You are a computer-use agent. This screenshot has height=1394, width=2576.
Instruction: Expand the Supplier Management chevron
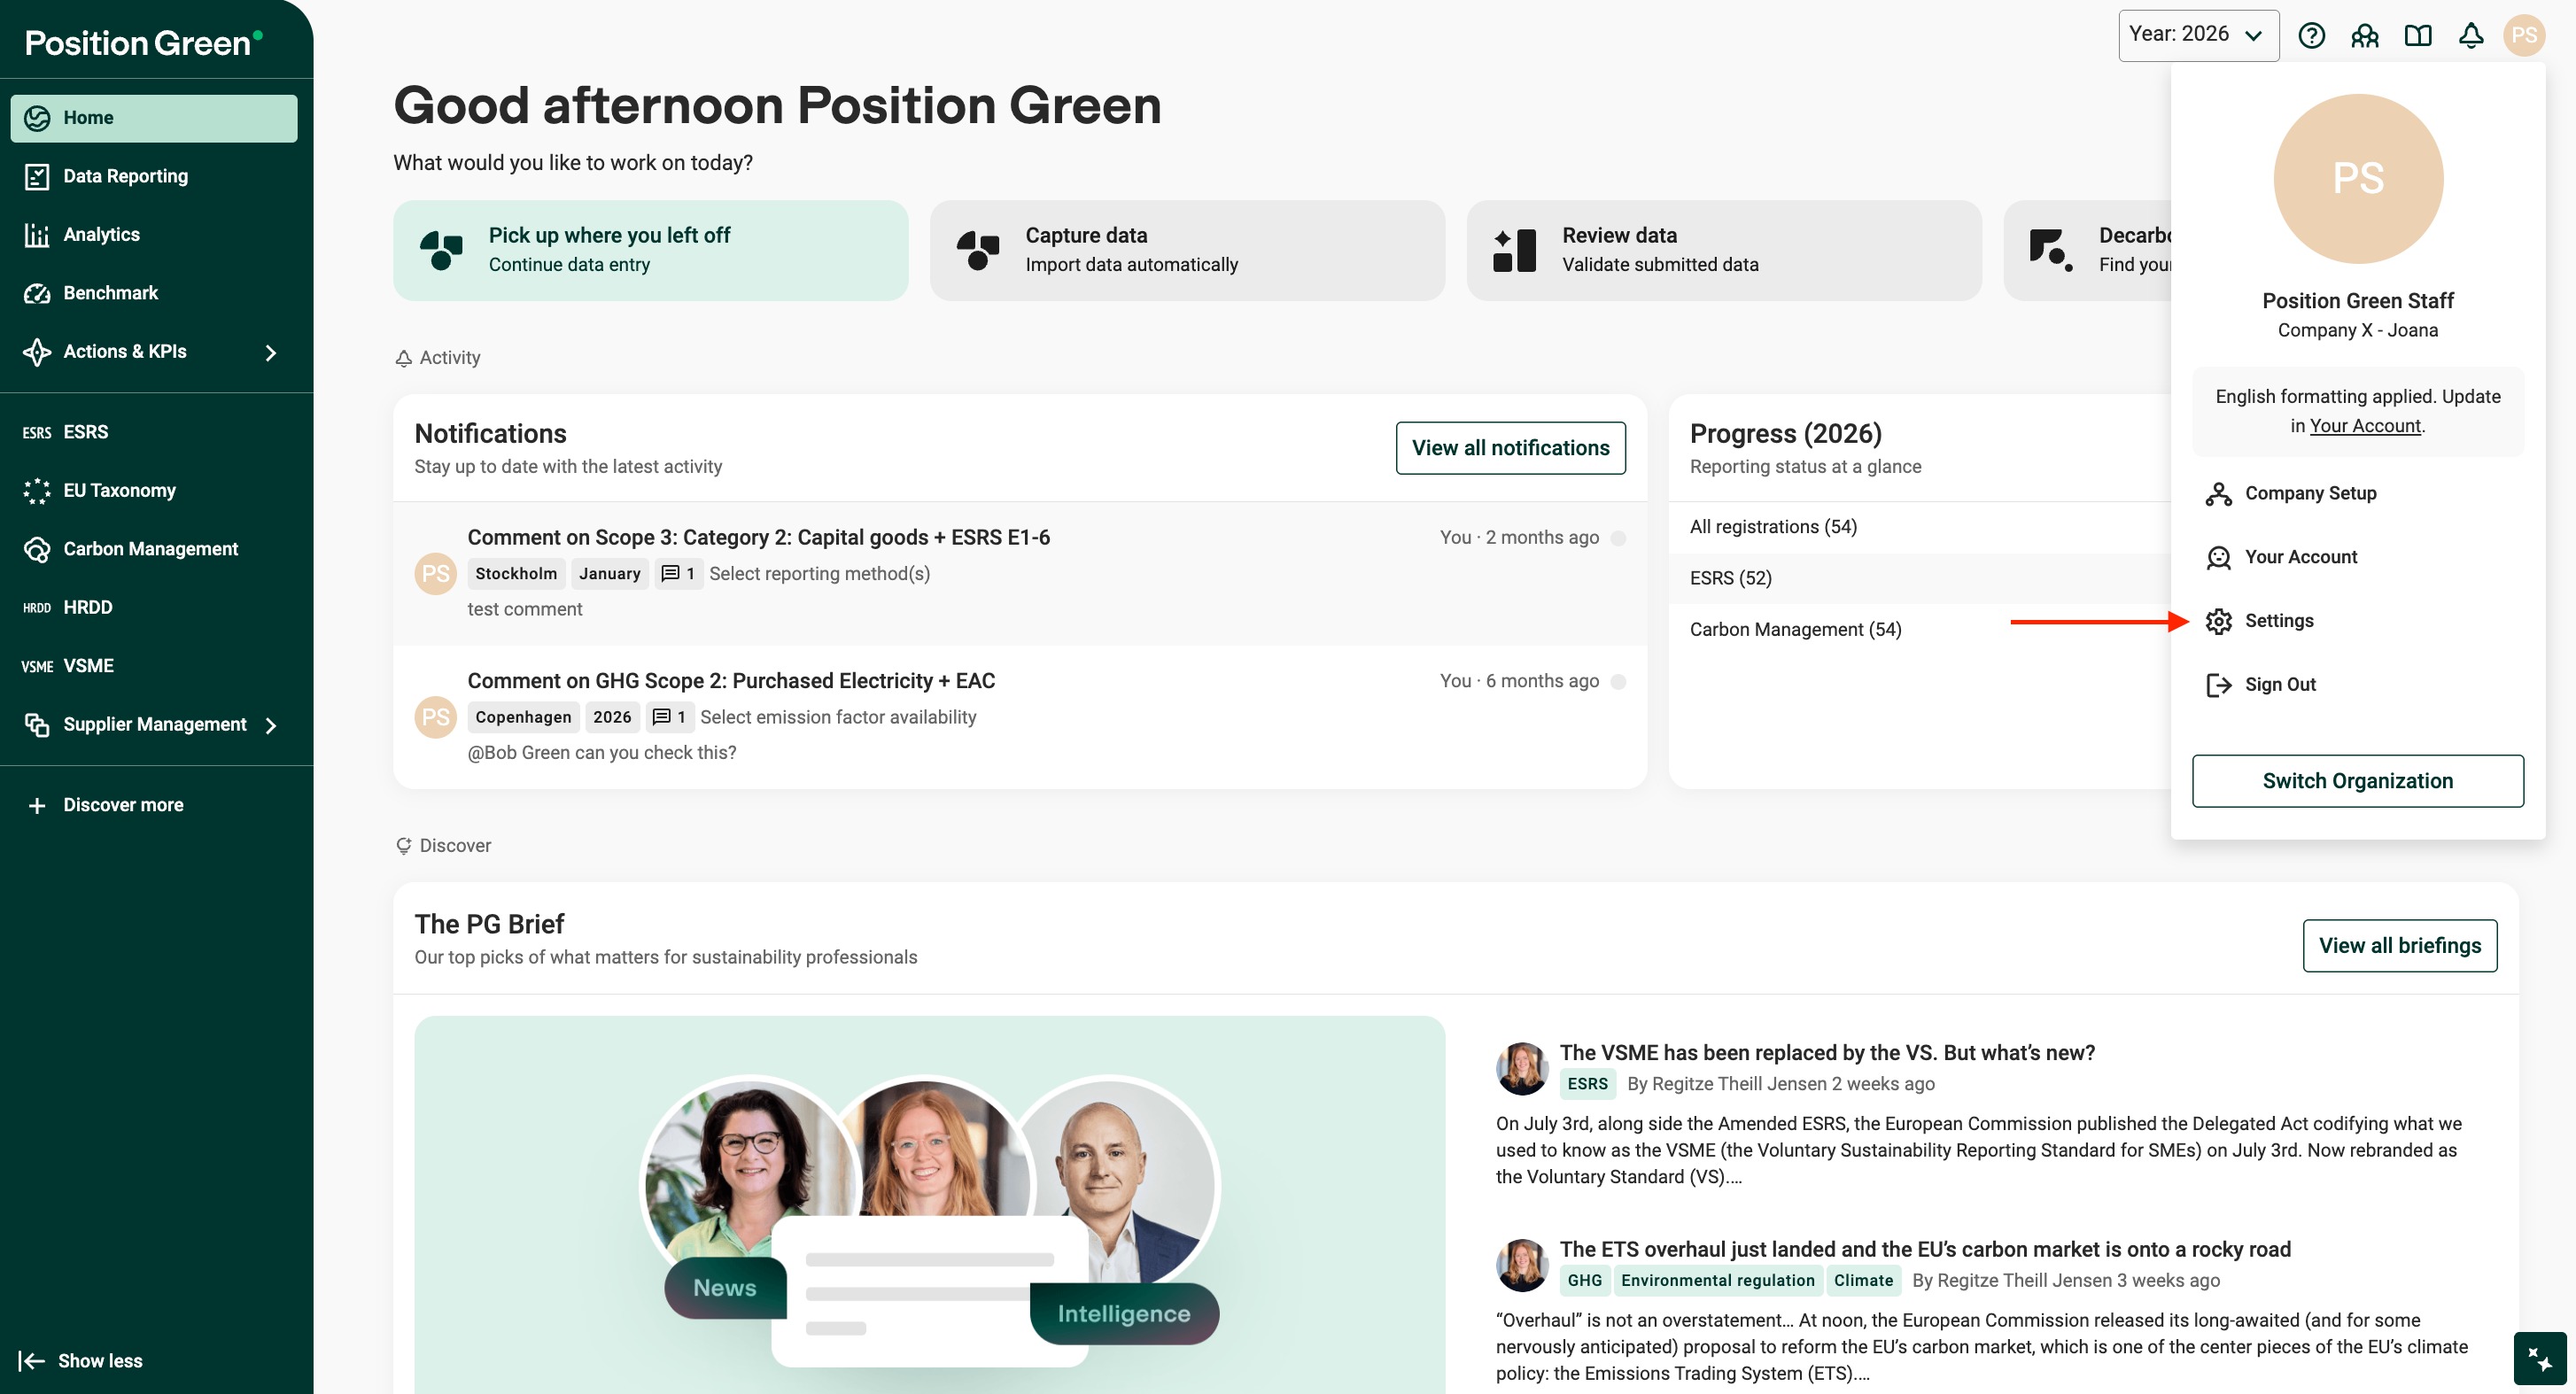pos(270,725)
